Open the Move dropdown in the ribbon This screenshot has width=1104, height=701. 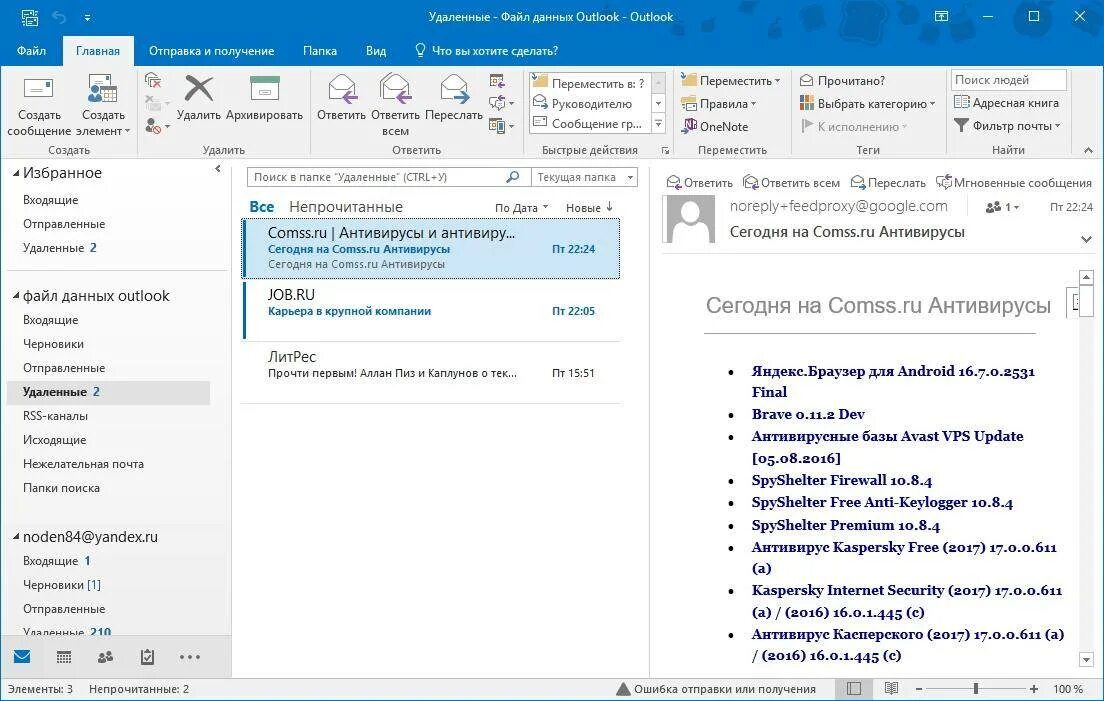click(x=731, y=81)
